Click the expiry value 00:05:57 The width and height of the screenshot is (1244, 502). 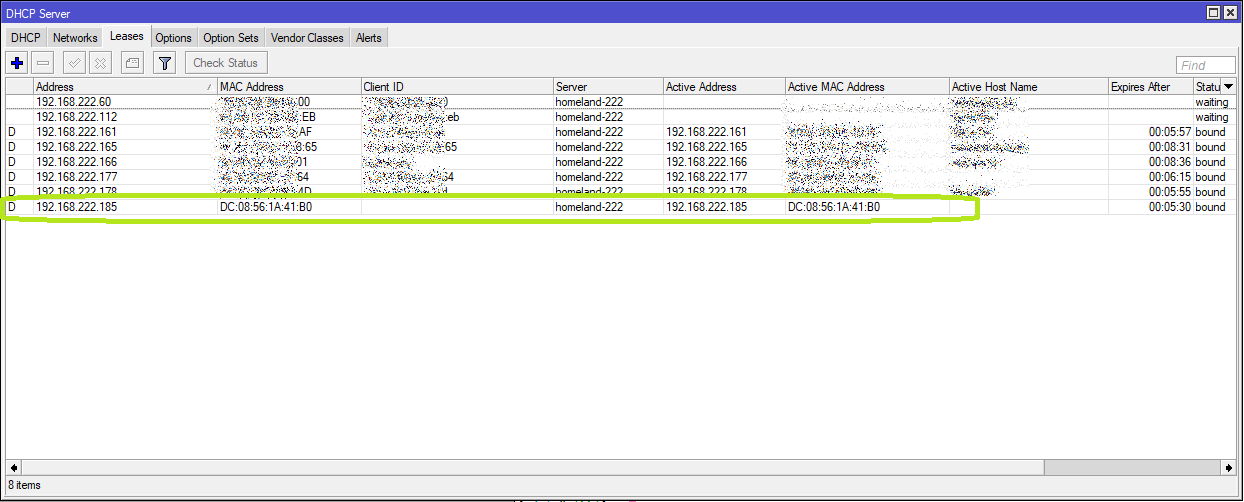[x=1170, y=132]
